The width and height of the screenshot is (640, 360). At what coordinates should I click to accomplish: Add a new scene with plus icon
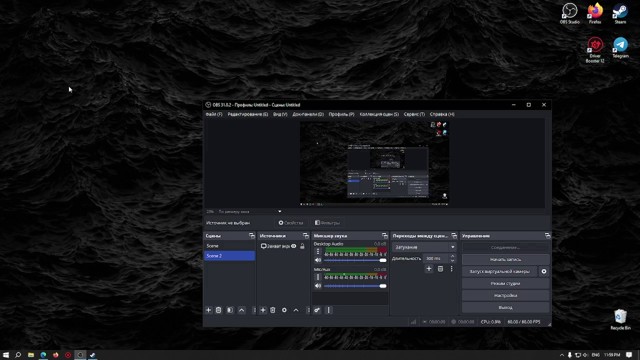pyautogui.click(x=209, y=310)
